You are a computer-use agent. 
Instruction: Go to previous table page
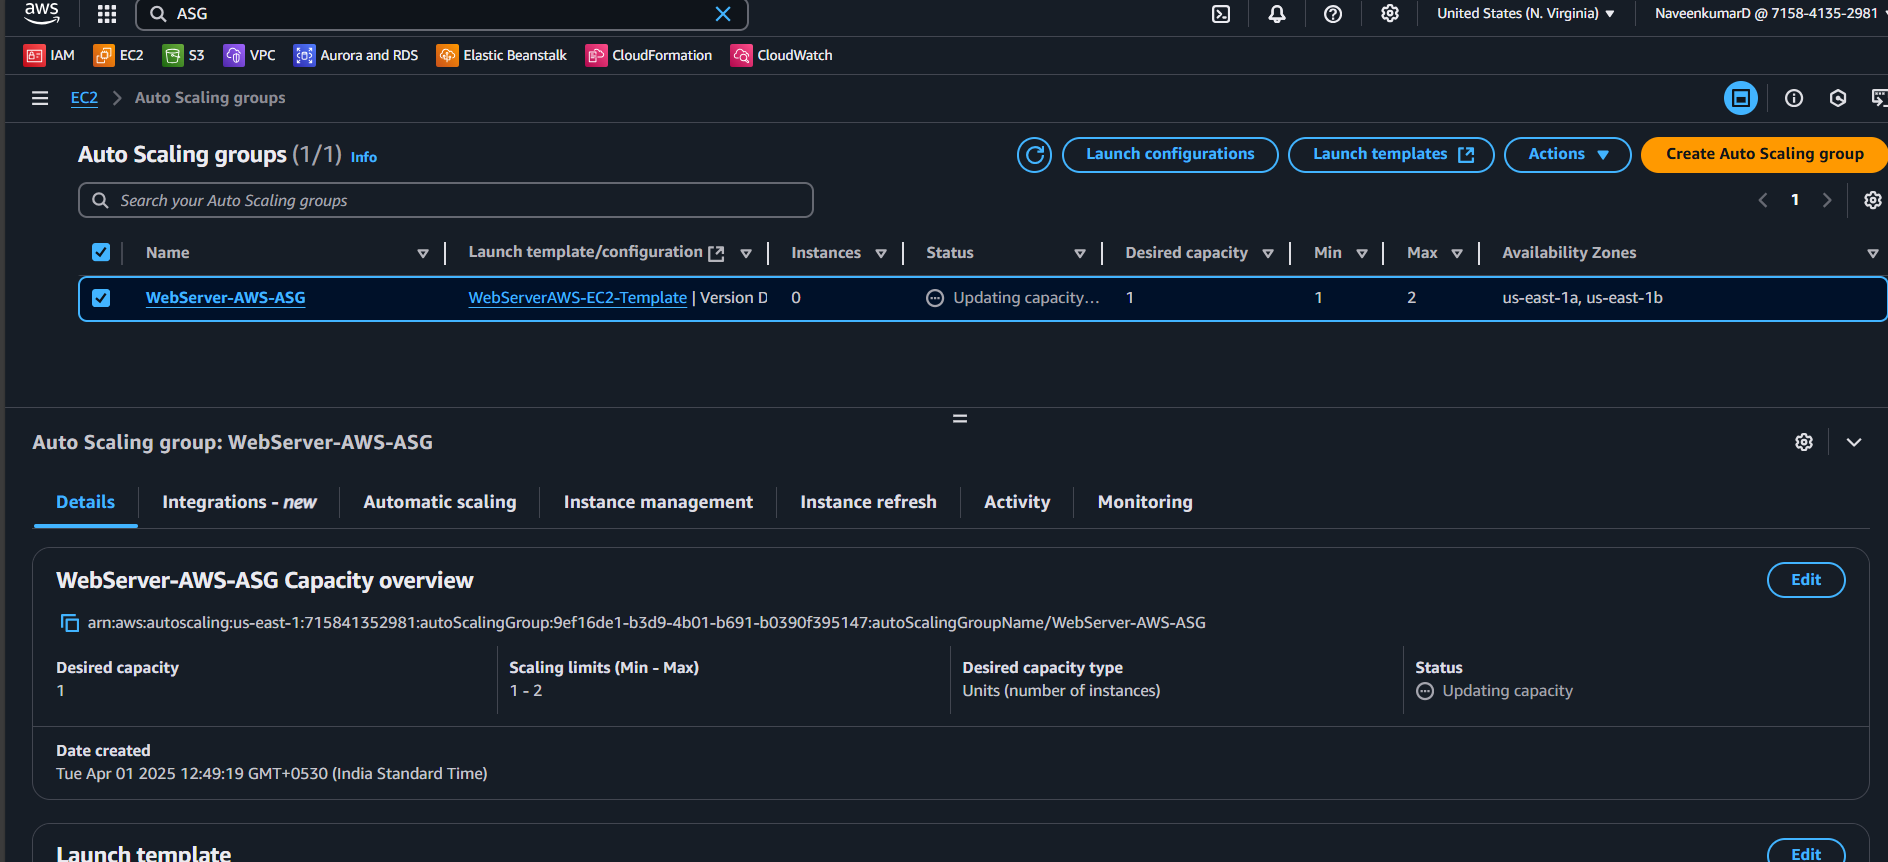click(1763, 200)
